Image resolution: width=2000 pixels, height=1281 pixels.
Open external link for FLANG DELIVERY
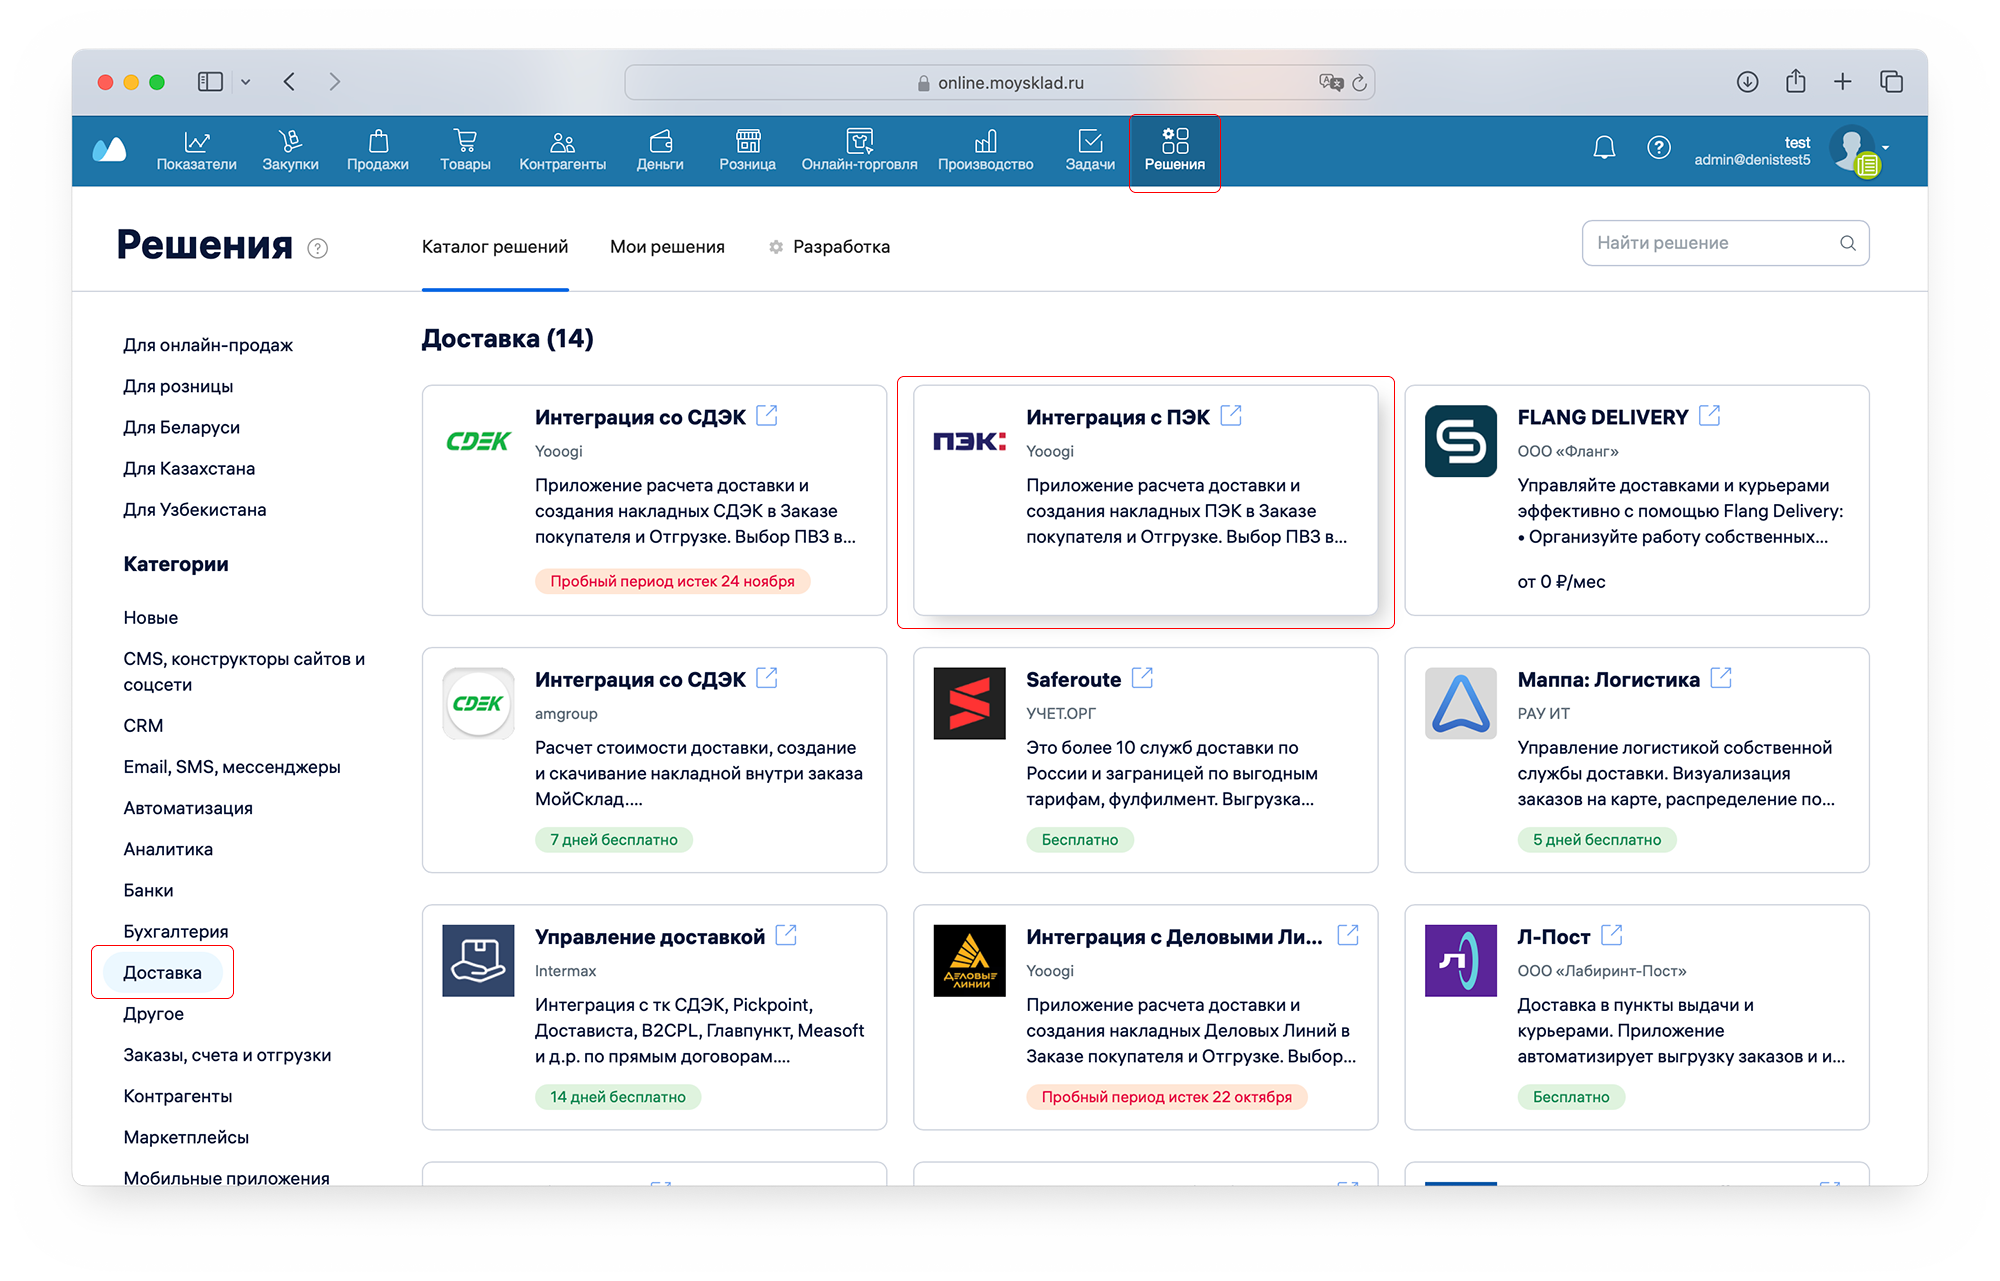(1710, 416)
